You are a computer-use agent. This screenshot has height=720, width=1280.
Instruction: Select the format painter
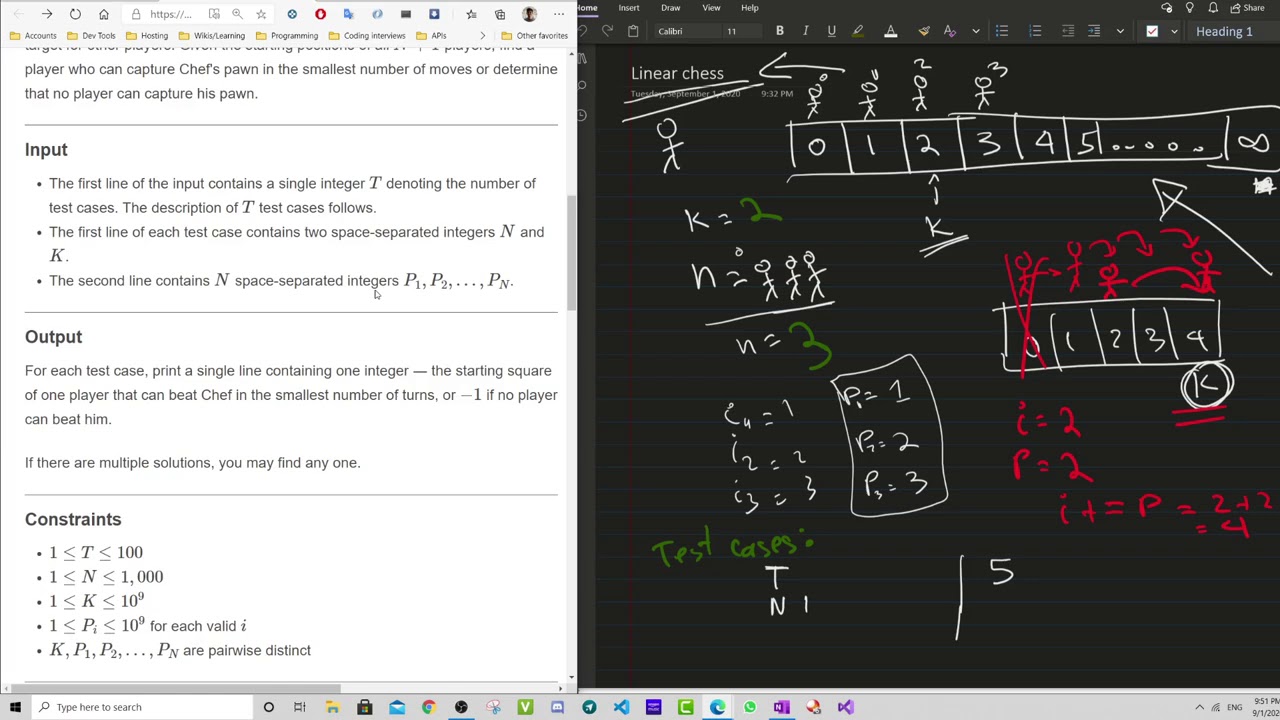923,31
